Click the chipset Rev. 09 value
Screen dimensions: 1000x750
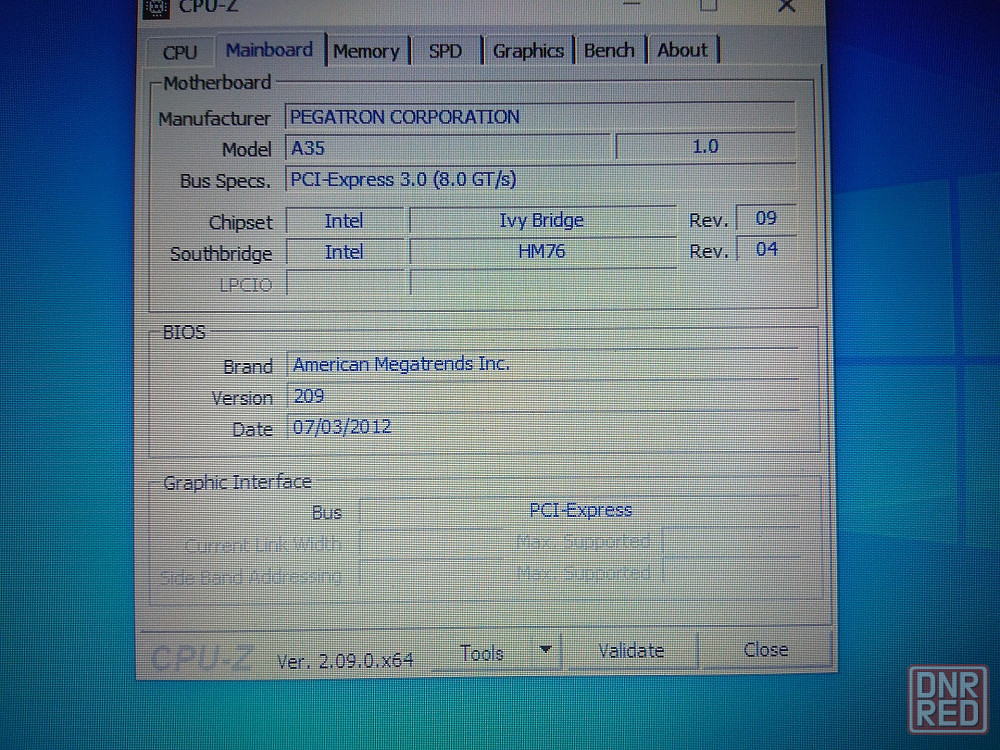click(x=766, y=218)
